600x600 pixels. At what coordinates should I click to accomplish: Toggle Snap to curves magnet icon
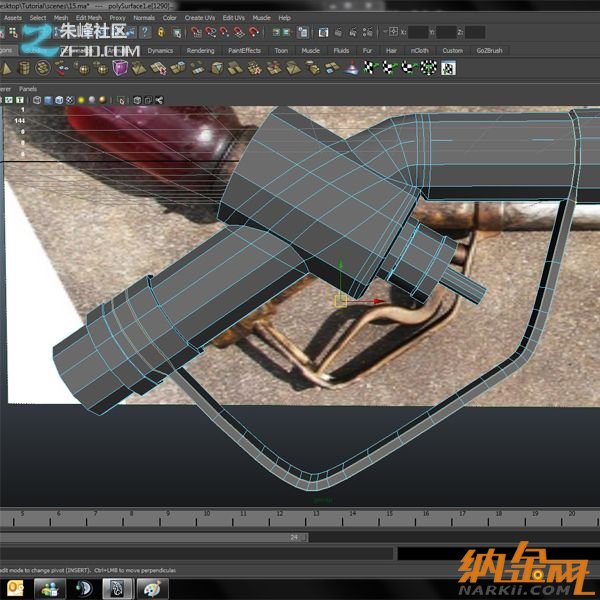point(210,33)
